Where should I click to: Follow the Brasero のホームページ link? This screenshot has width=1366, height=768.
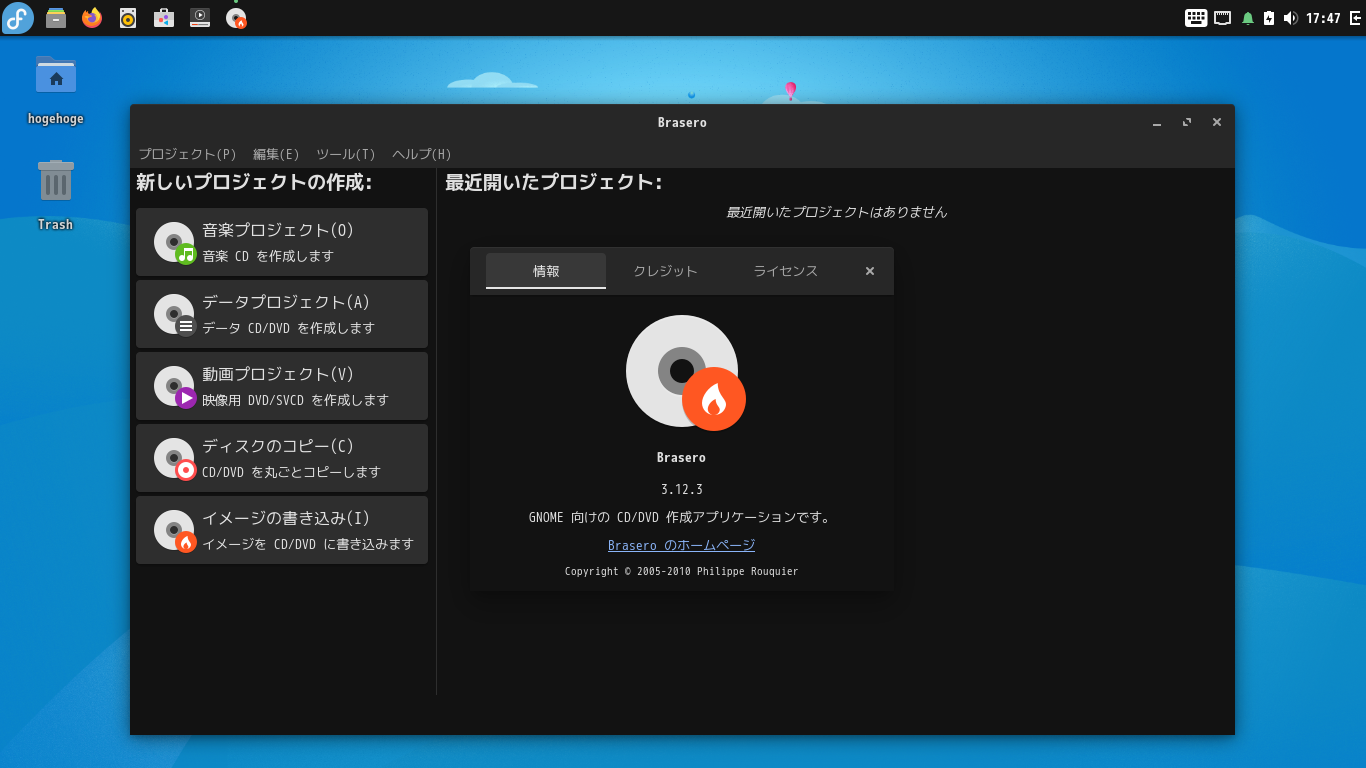point(682,545)
